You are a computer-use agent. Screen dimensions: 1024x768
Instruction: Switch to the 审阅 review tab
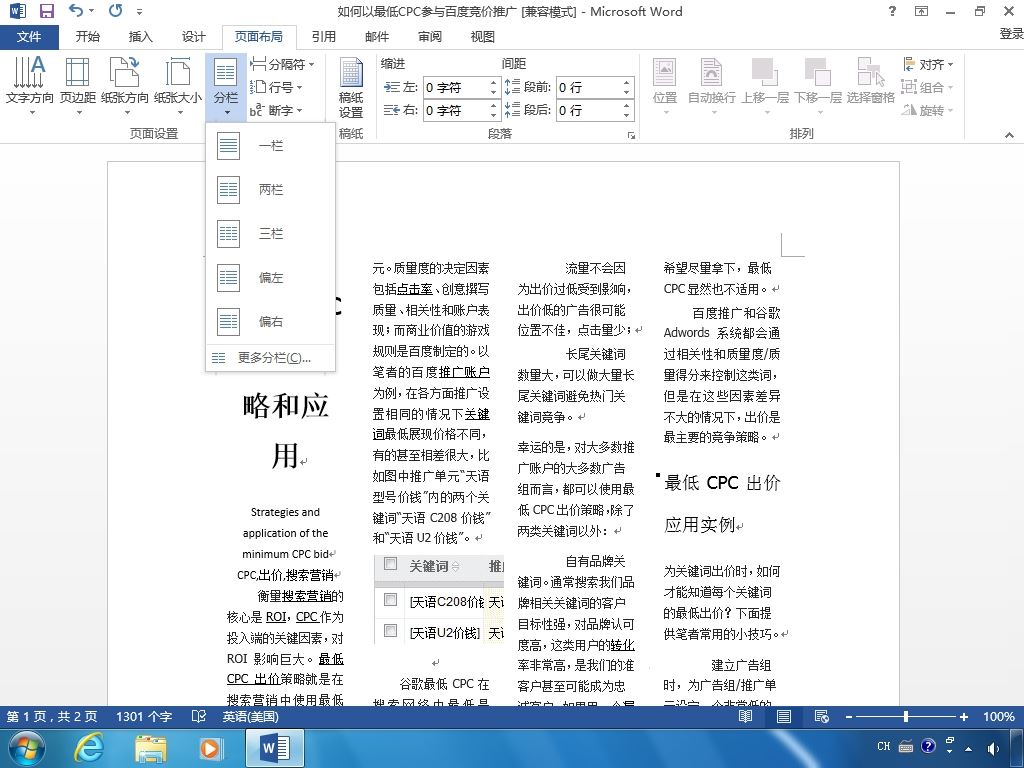click(x=430, y=37)
